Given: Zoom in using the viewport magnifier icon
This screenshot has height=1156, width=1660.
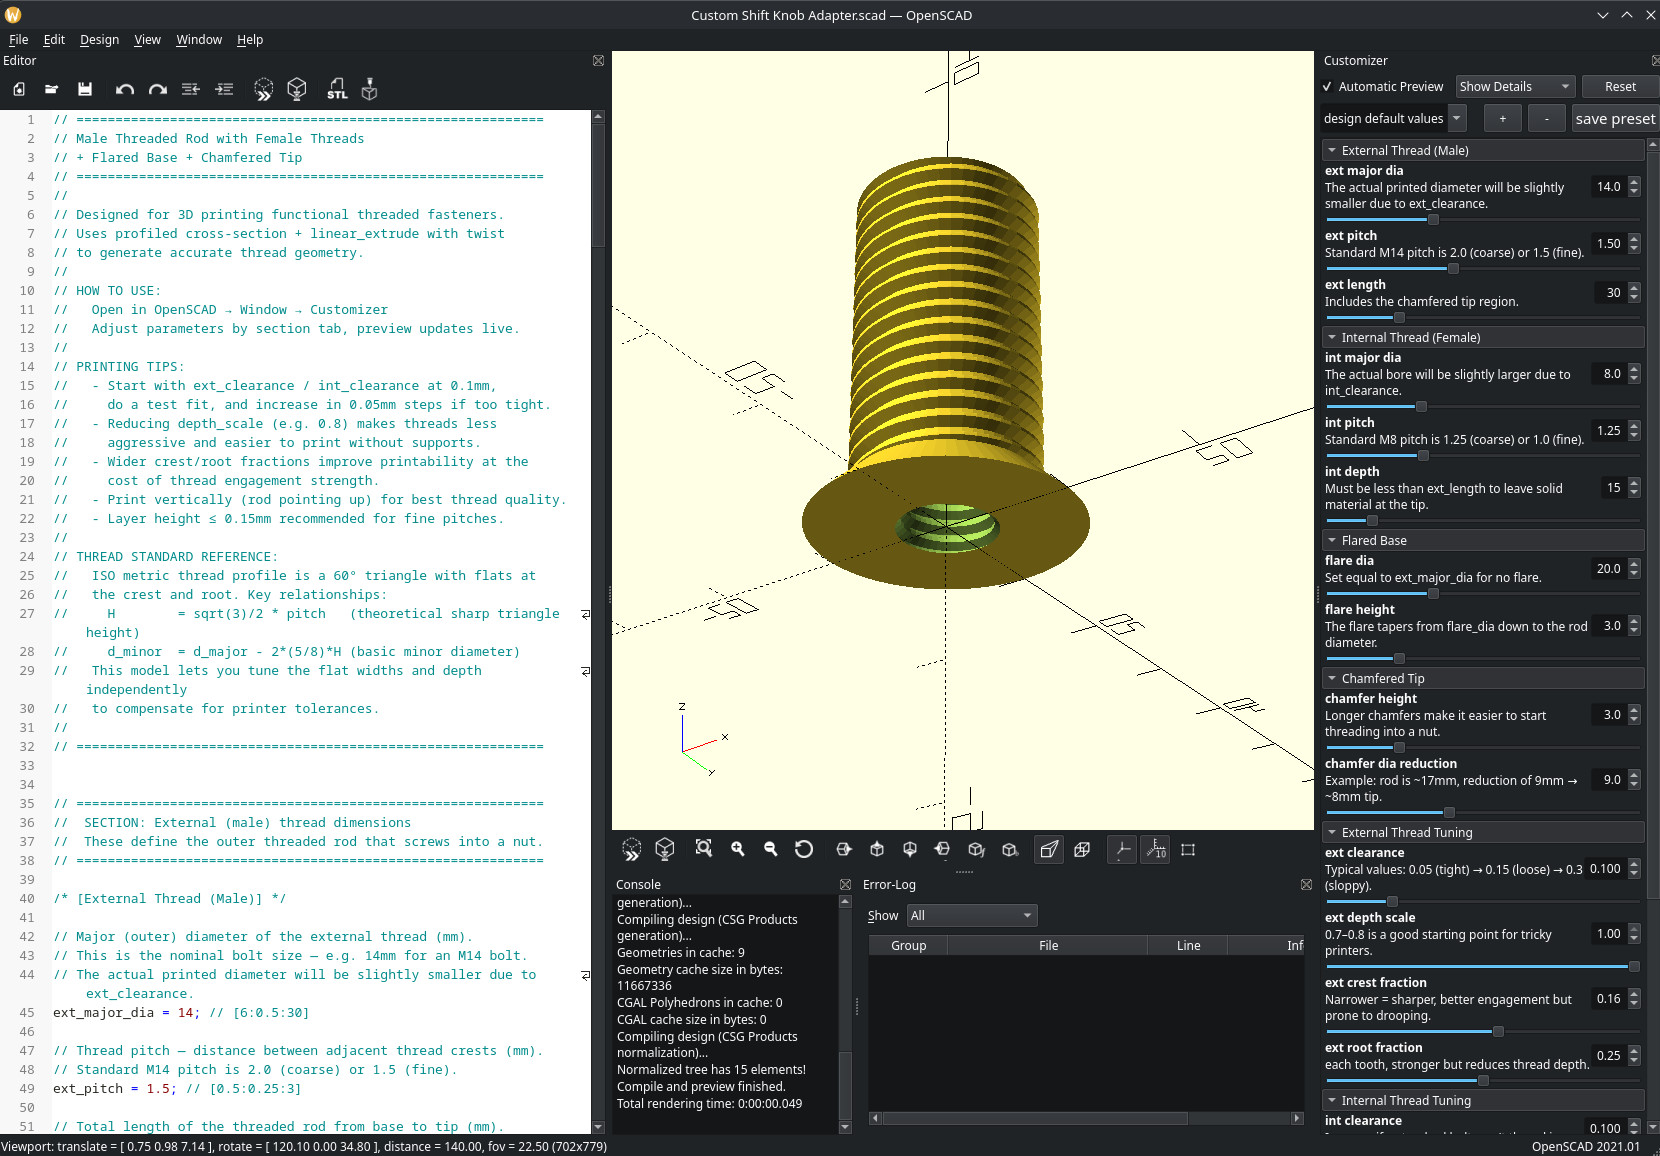Looking at the screenshot, I should click(x=738, y=849).
